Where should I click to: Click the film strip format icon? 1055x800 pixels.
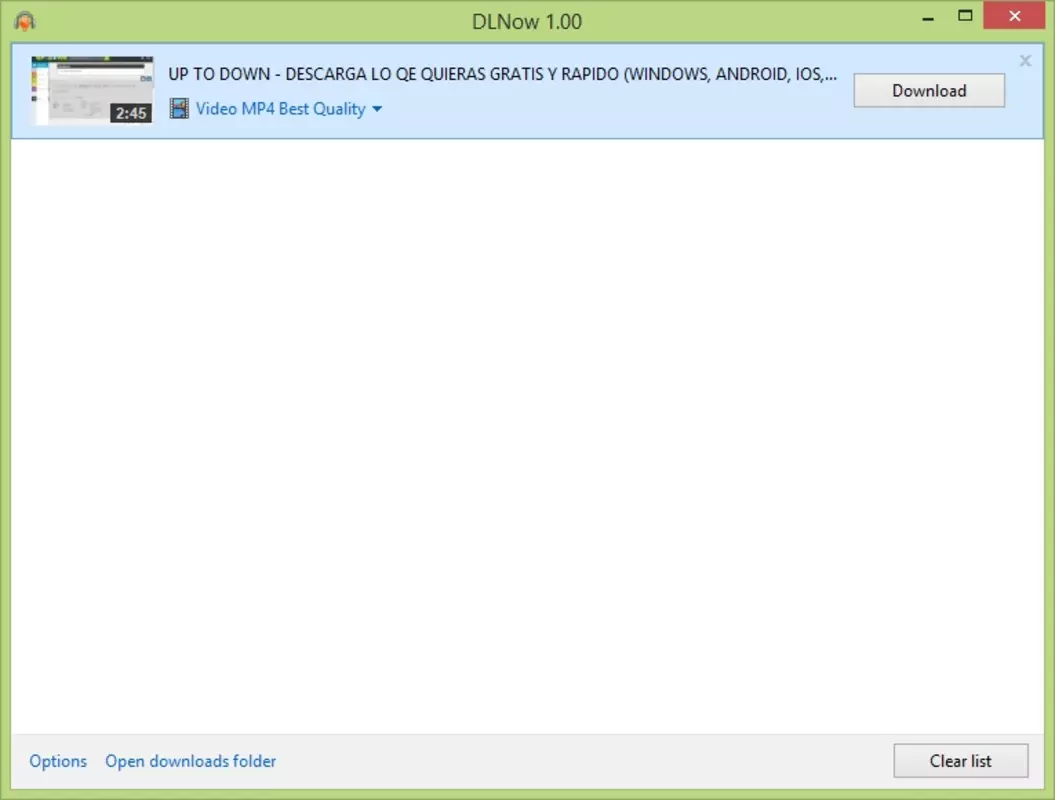click(x=179, y=108)
